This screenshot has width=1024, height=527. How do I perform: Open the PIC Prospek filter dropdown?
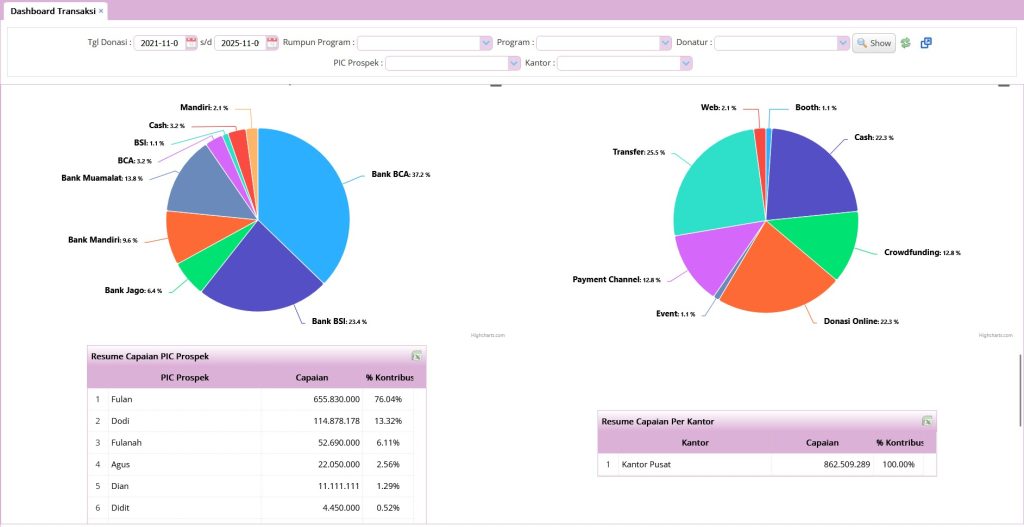pyautogui.click(x=513, y=63)
